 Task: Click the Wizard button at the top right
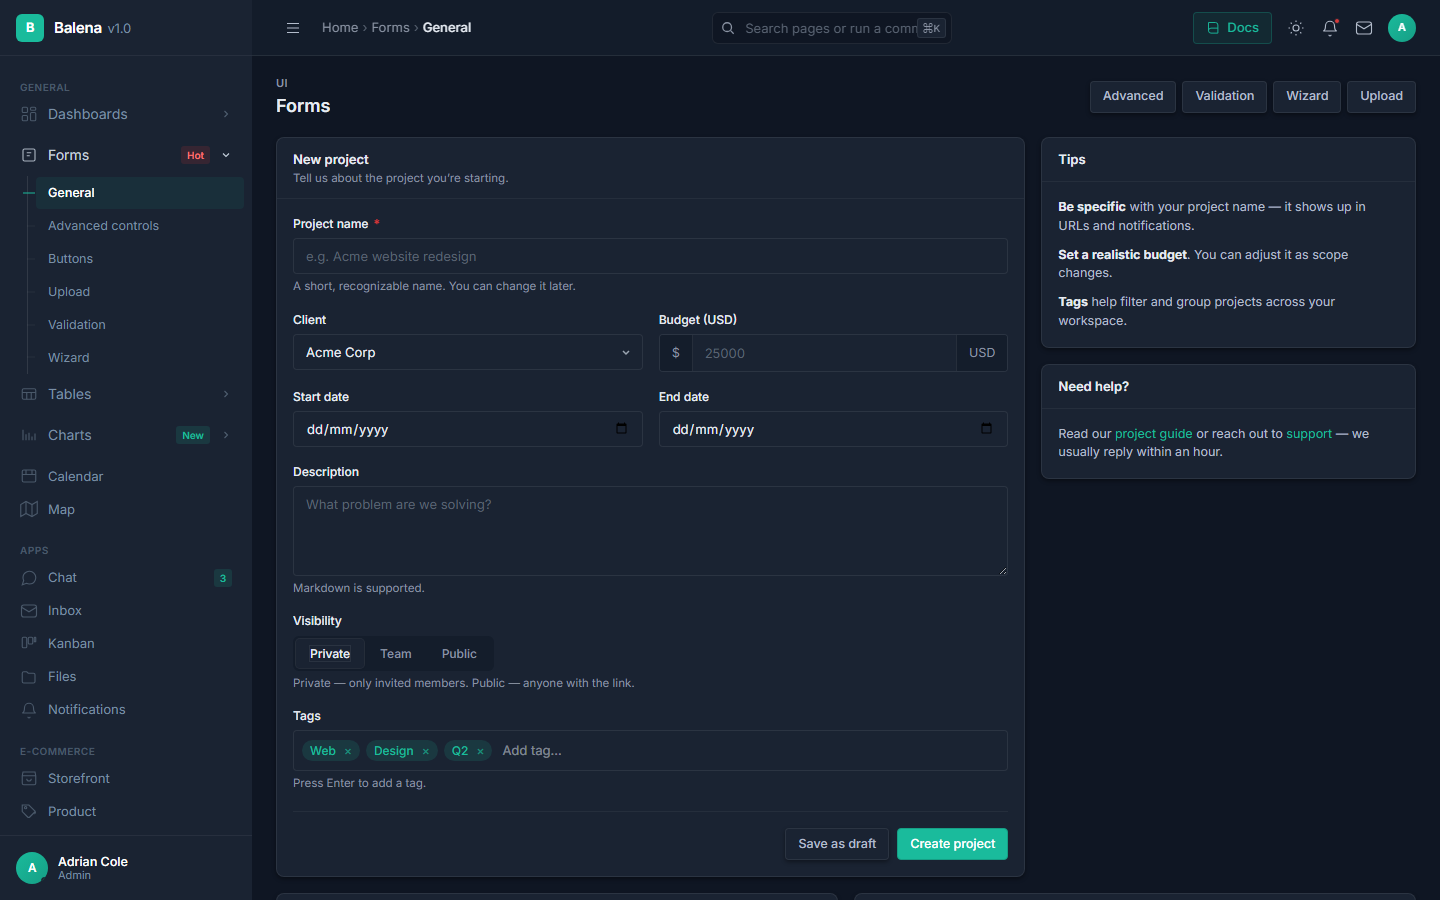[x=1307, y=96]
